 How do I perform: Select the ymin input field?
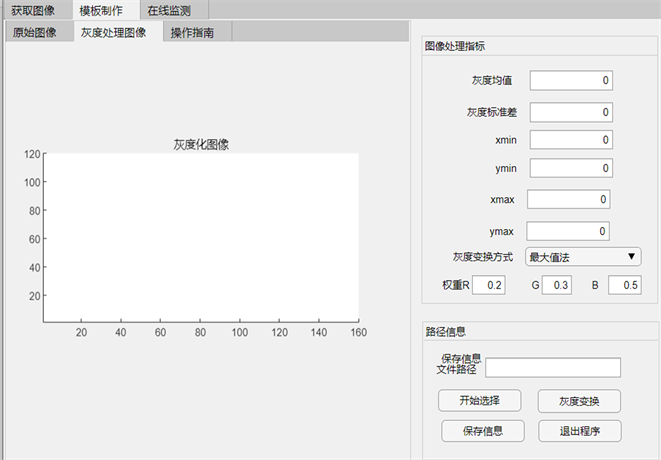coord(570,168)
